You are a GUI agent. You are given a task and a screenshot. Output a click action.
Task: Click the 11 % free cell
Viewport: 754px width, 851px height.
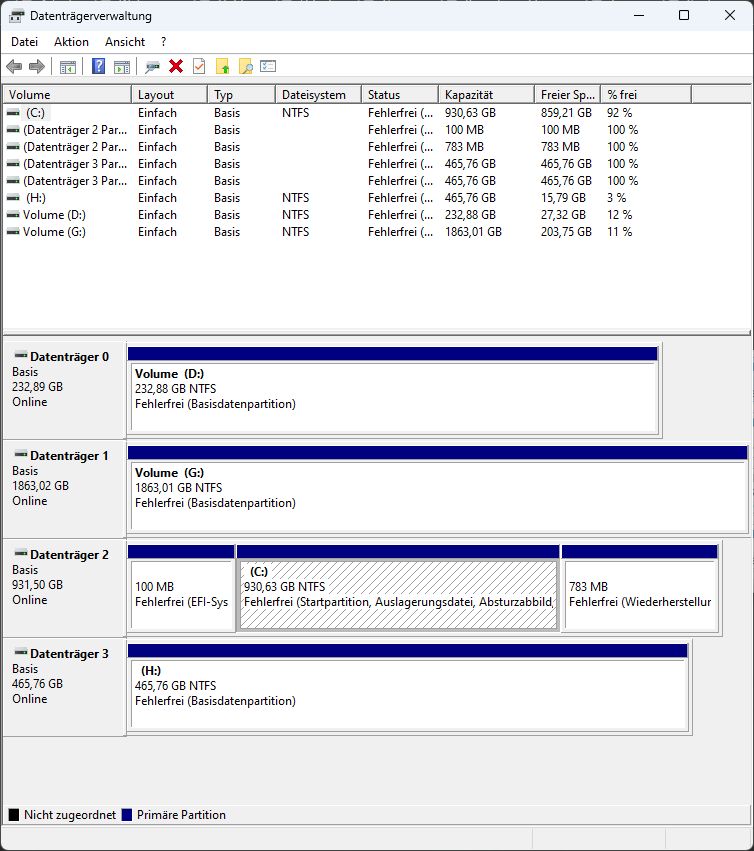coord(619,232)
